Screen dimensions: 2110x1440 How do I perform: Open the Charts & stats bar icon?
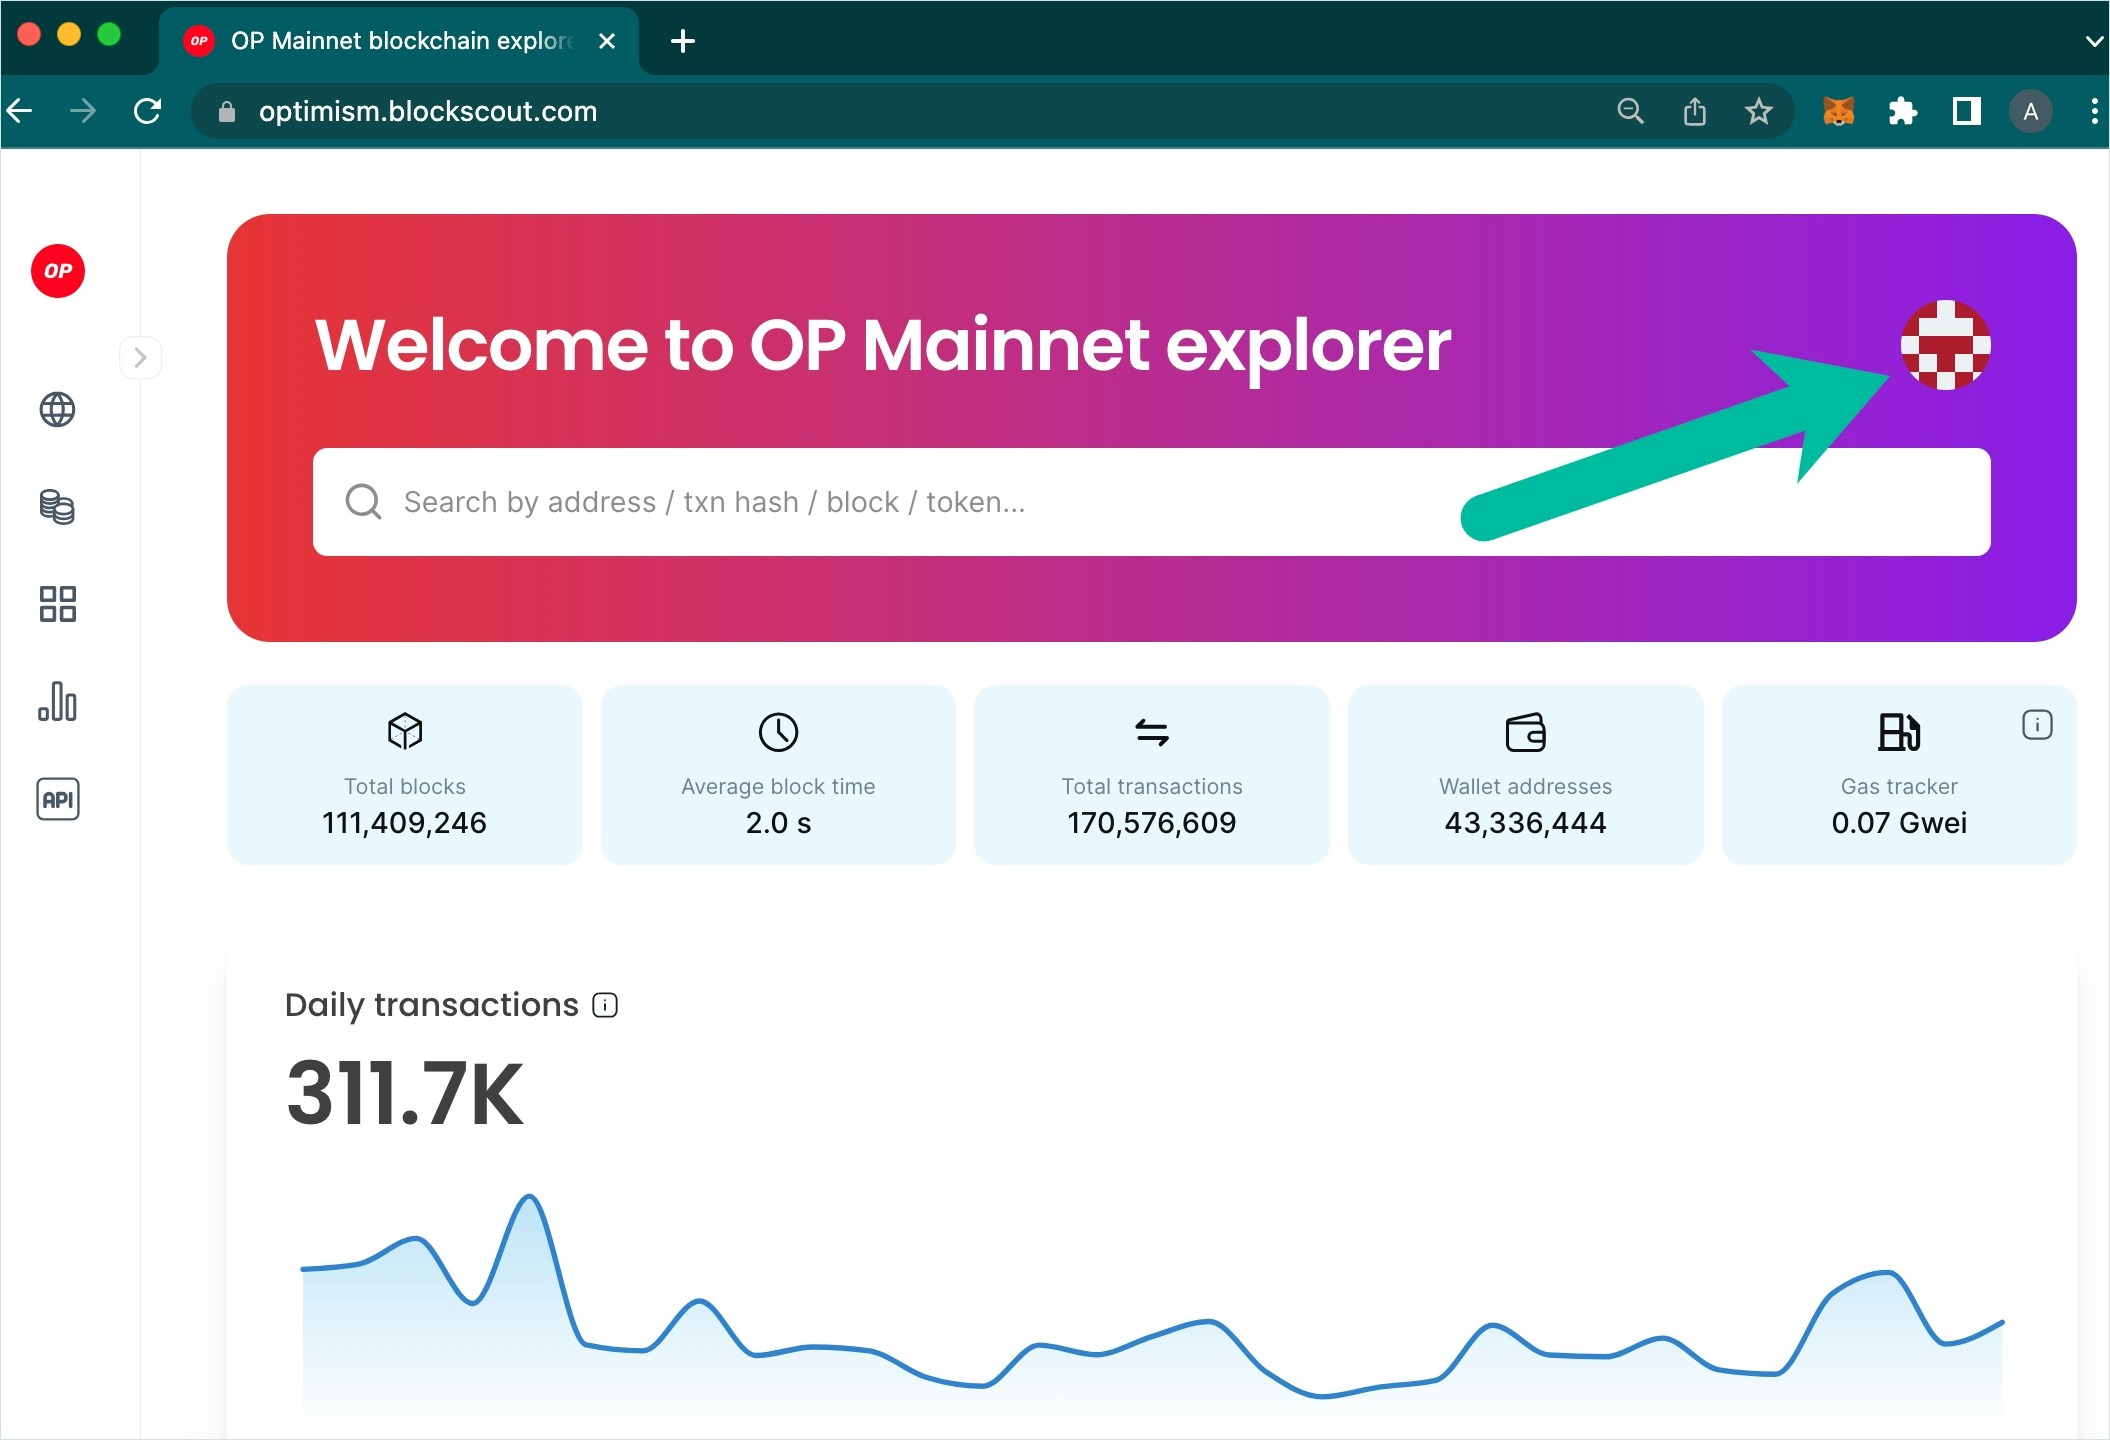click(x=57, y=702)
